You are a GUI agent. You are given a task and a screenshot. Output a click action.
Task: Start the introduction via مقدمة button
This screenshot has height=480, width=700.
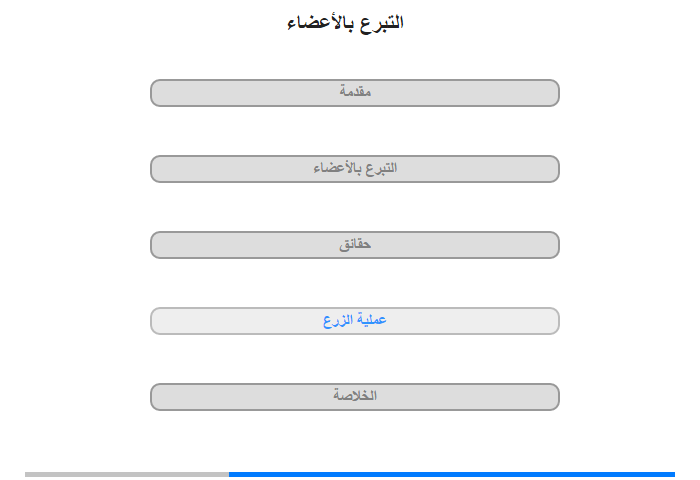(354, 93)
